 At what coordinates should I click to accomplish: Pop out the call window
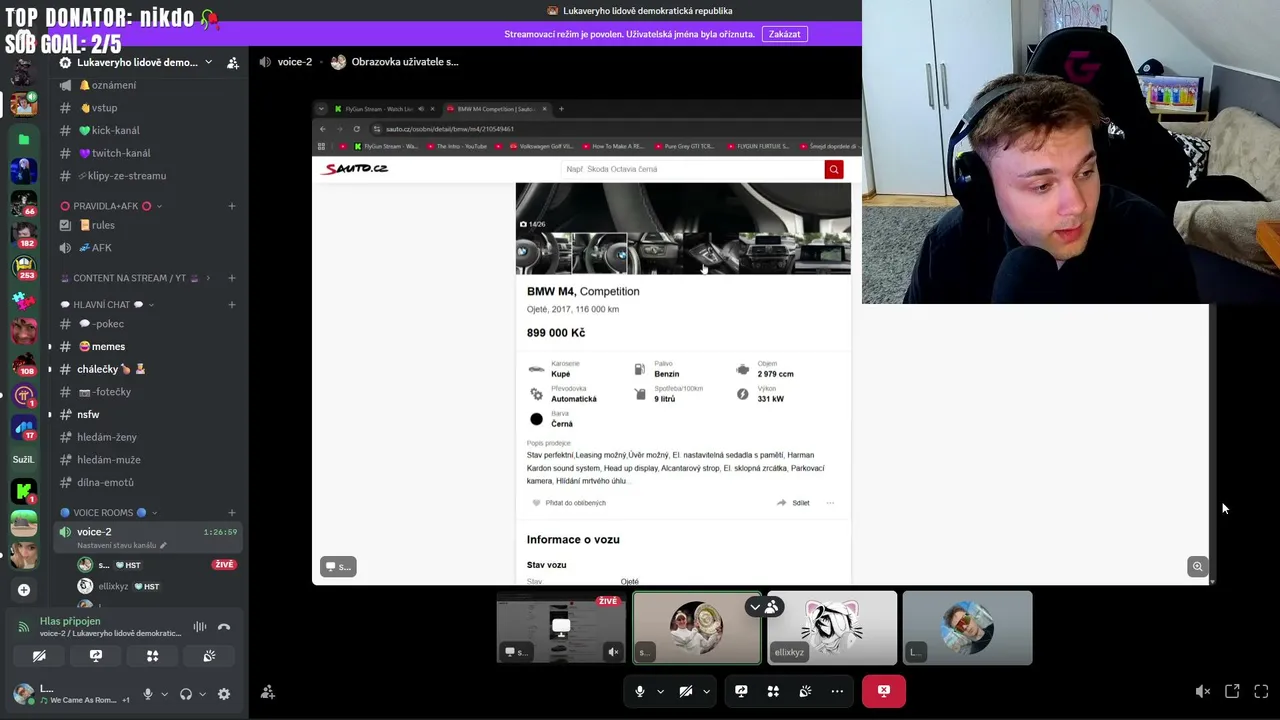tap(1232, 691)
